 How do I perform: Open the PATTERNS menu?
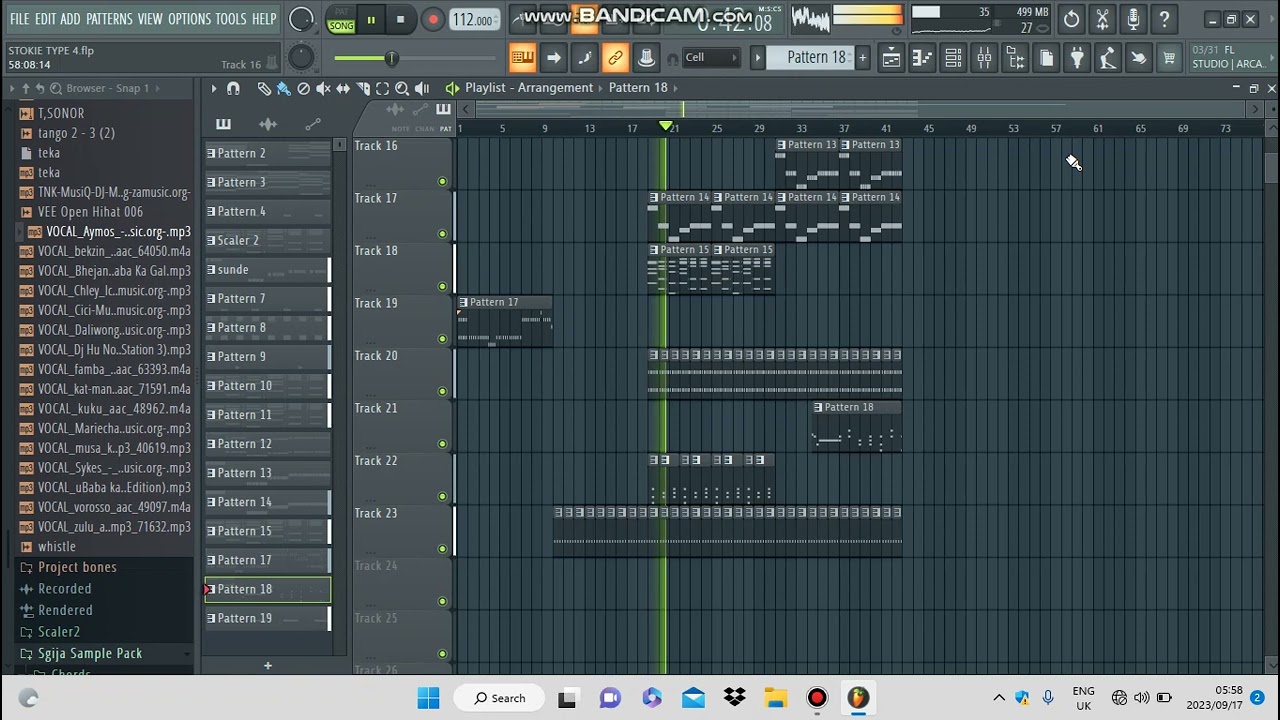109,19
